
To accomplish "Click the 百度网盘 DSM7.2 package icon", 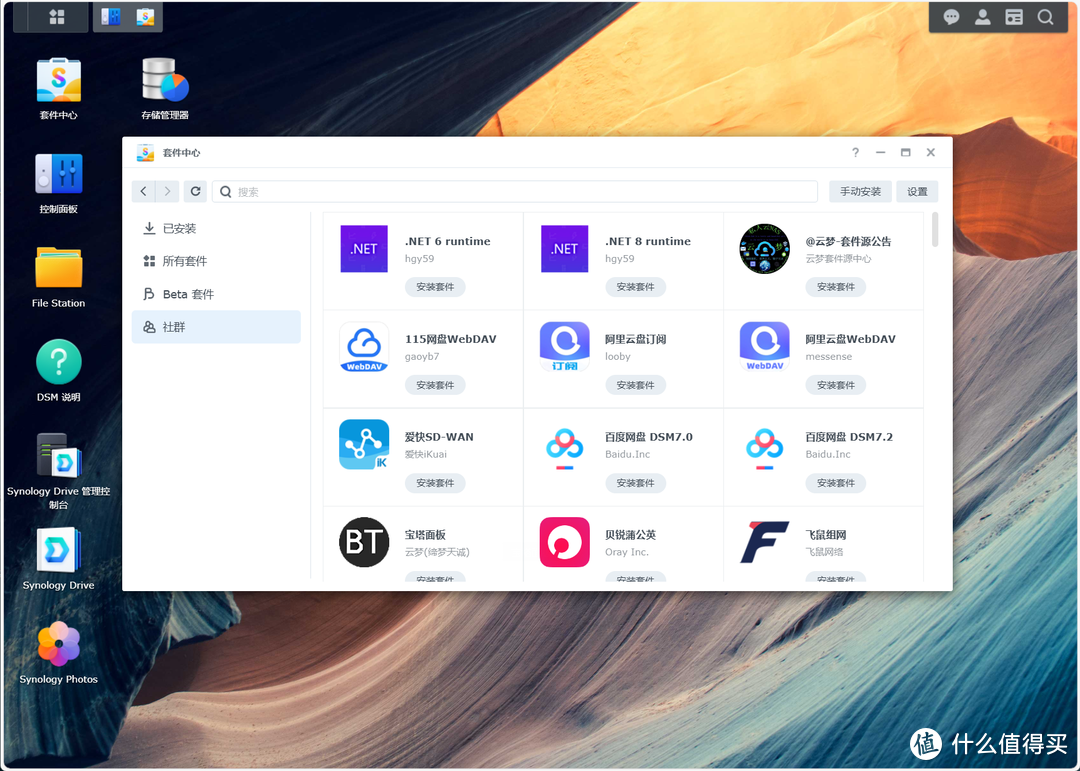I will (765, 448).
